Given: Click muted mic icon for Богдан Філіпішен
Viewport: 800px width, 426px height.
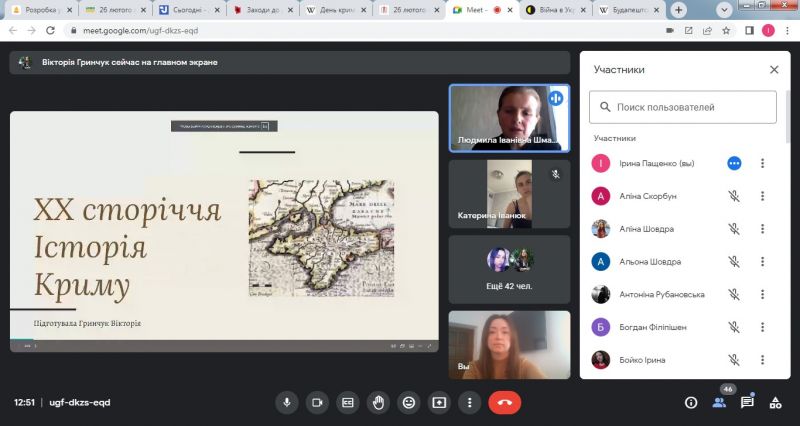Looking at the screenshot, I should [734, 327].
